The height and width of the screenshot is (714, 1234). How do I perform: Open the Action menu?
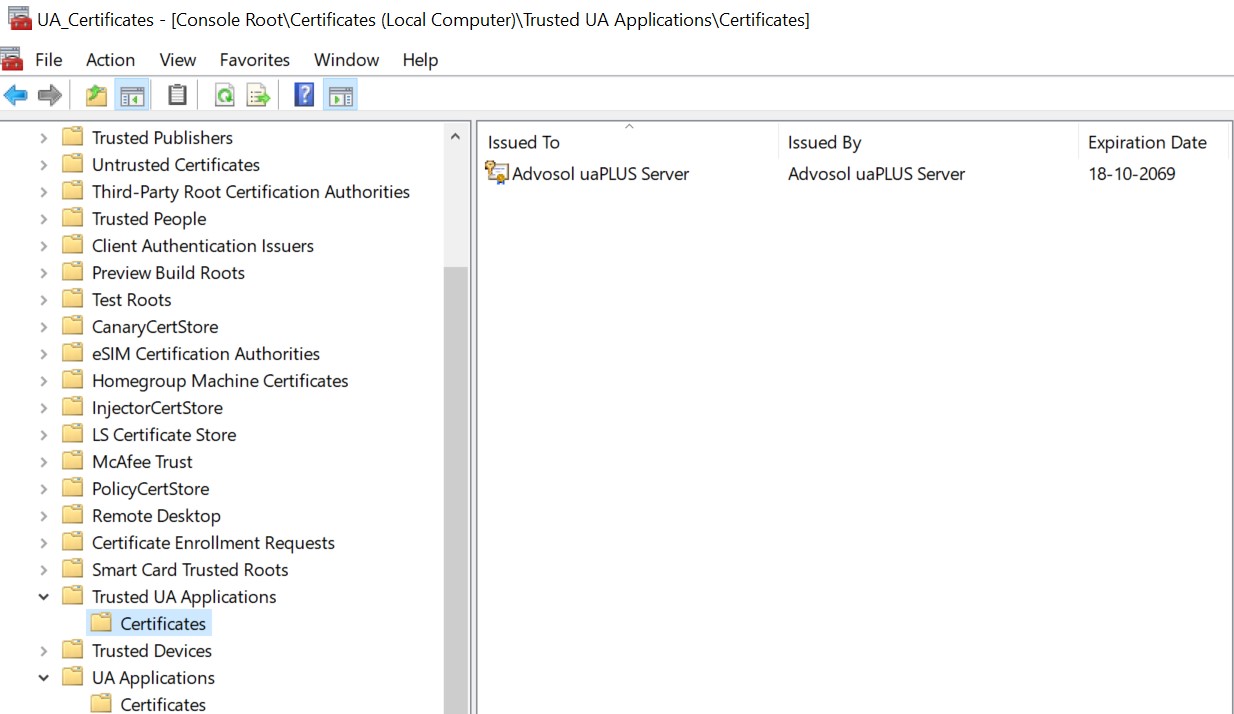click(110, 60)
